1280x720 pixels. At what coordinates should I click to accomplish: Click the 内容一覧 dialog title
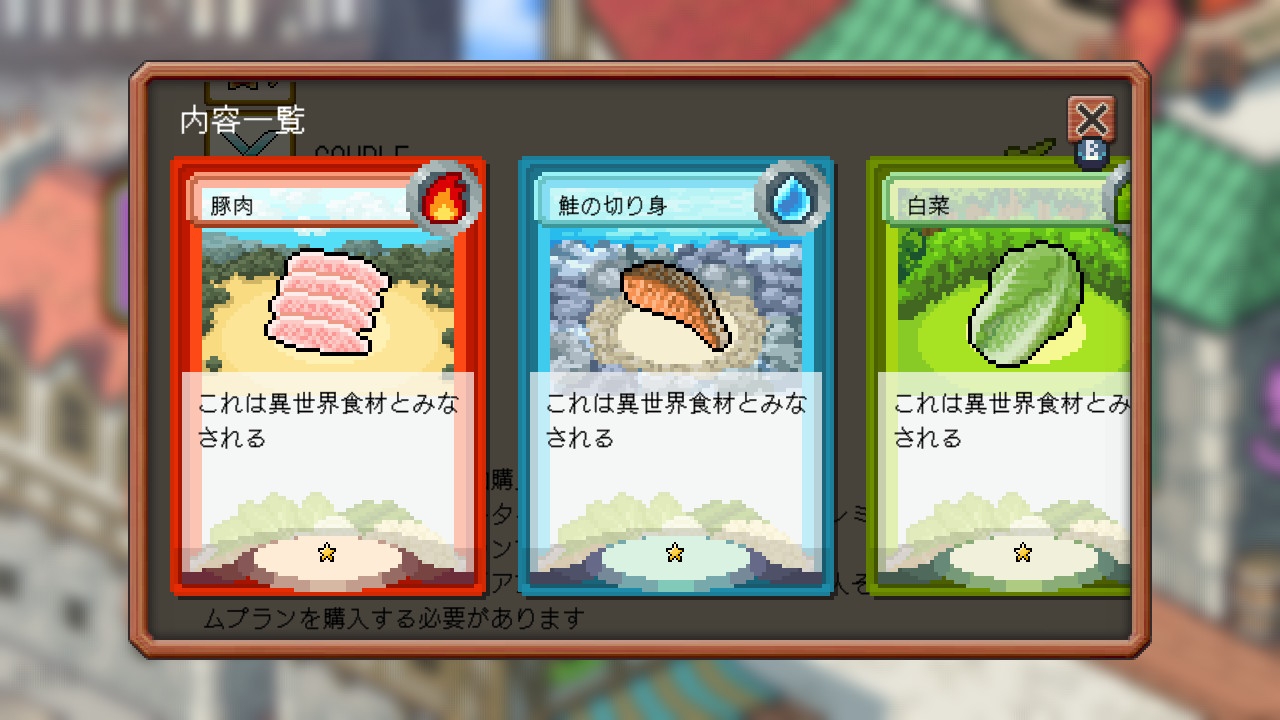tap(242, 121)
